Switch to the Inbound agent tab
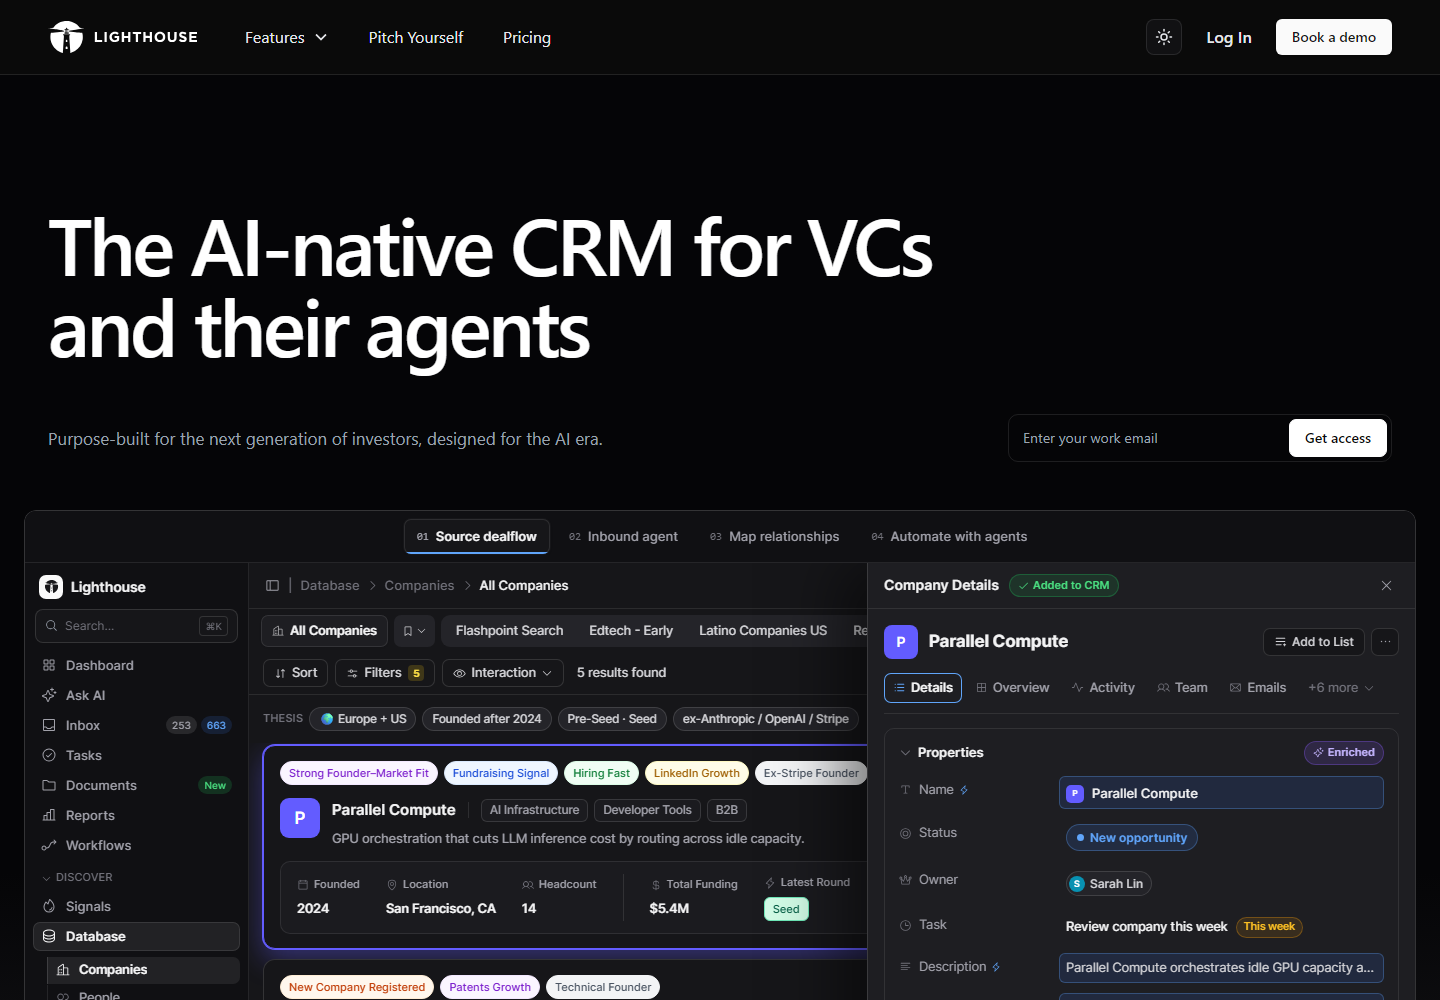Image resolution: width=1440 pixels, height=1000 pixels. pos(623,537)
